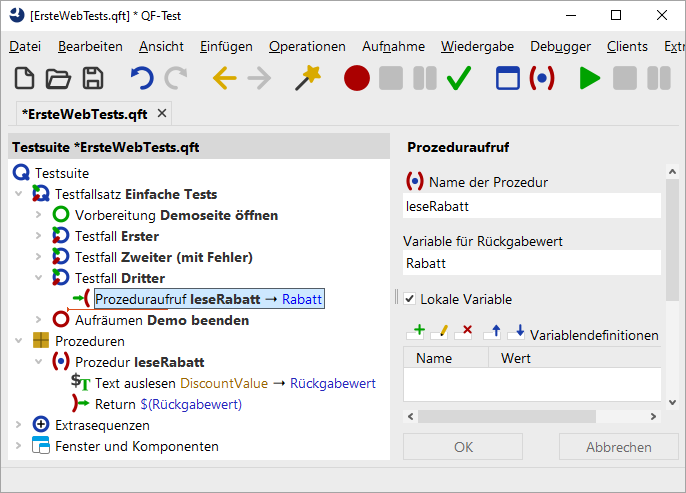Image resolution: width=686 pixels, height=493 pixels.
Task: Click the procedure recording icon in toolbar
Action: [542, 78]
